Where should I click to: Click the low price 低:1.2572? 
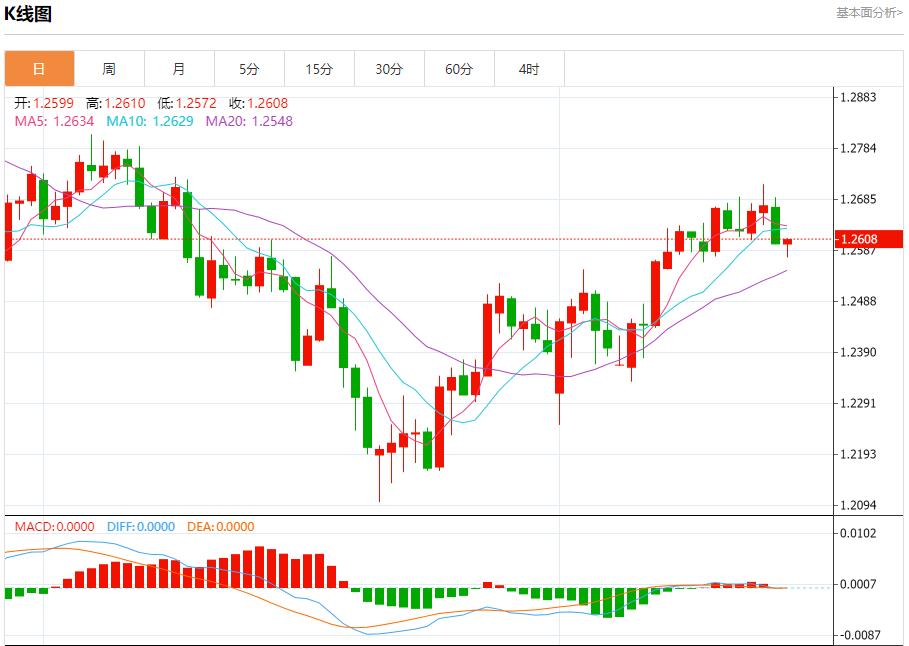(x=187, y=103)
